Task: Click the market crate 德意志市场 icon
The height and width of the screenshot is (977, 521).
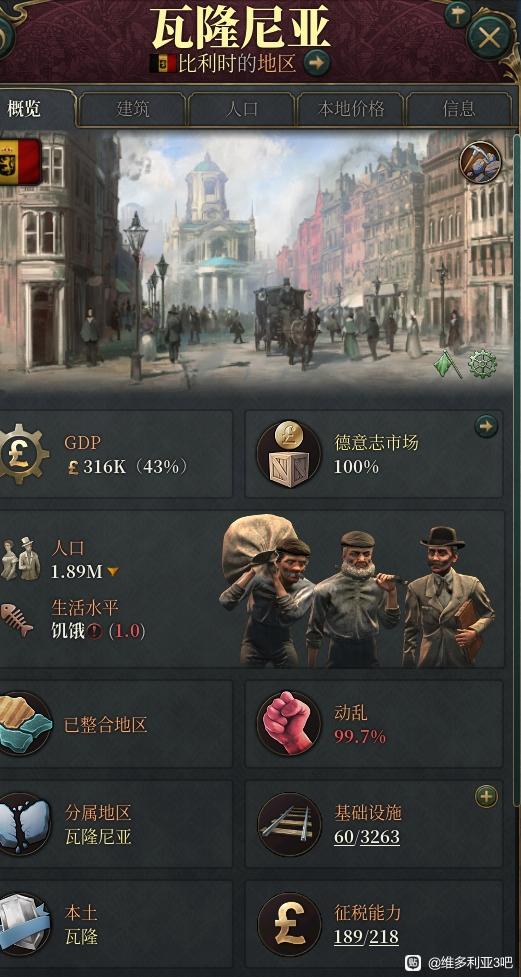Action: coord(289,454)
